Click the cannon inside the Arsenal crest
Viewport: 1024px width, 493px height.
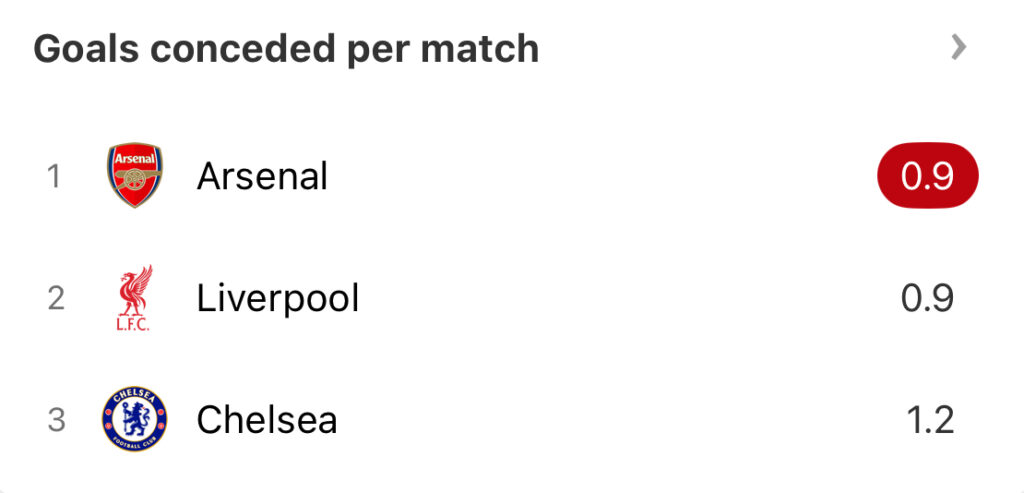pos(135,179)
